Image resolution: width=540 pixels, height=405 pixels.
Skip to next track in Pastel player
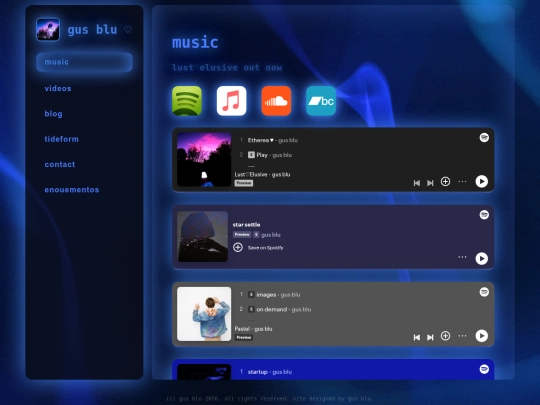(430, 337)
